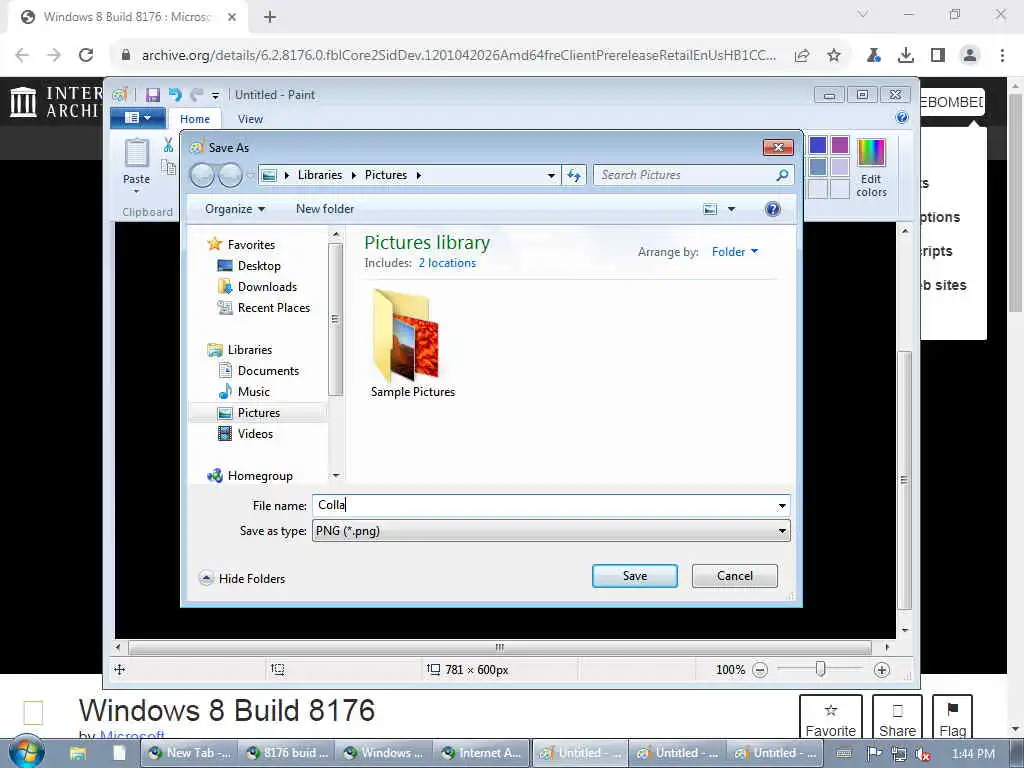Click the Save As dialog help icon
This screenshot has width=1024, height=768.
773,209
